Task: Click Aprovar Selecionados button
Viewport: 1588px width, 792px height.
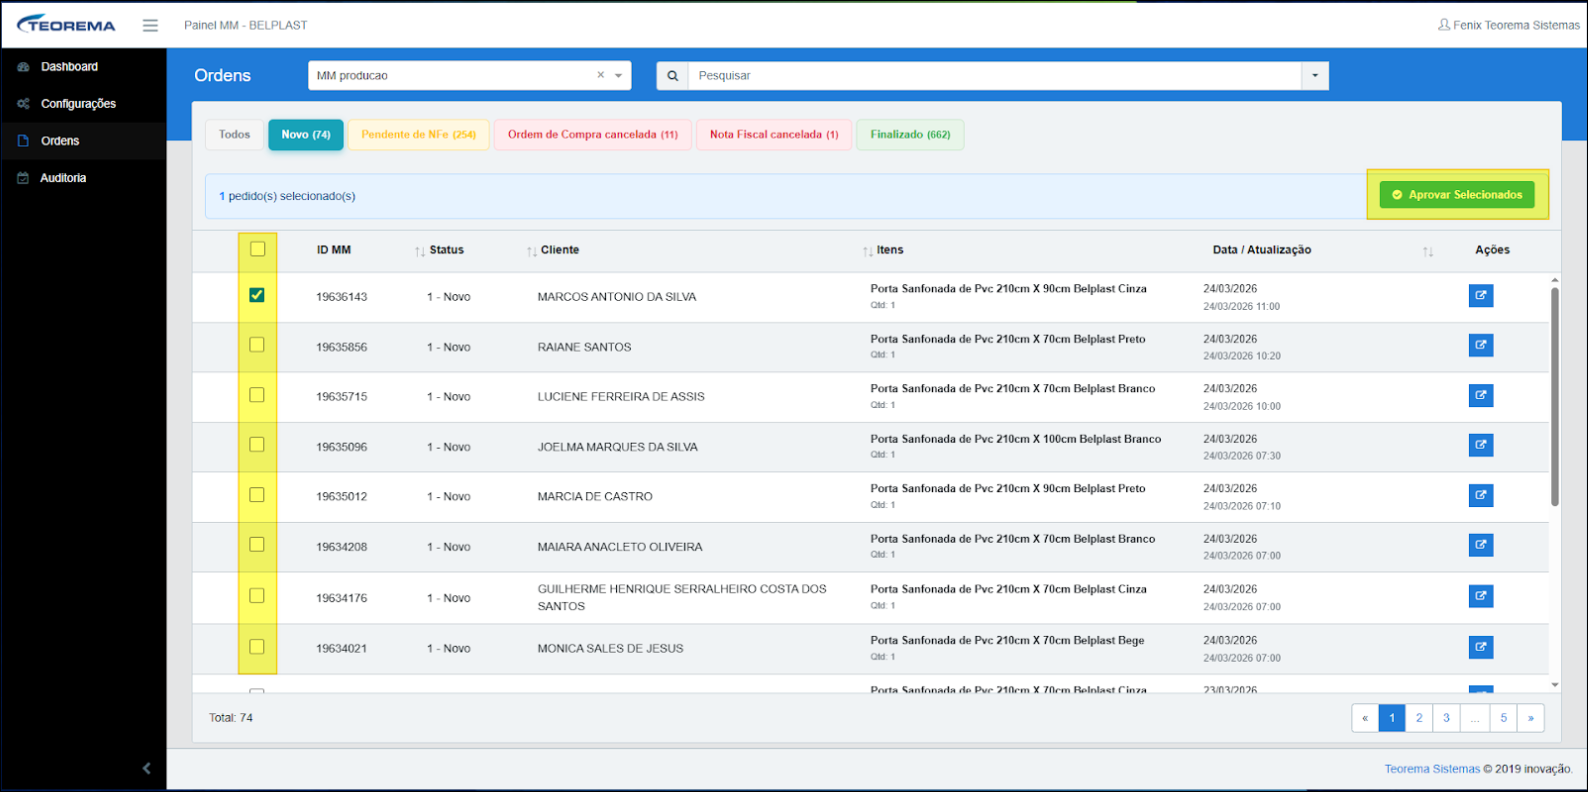Action: pyautogui.click(x=1457, y=195)
